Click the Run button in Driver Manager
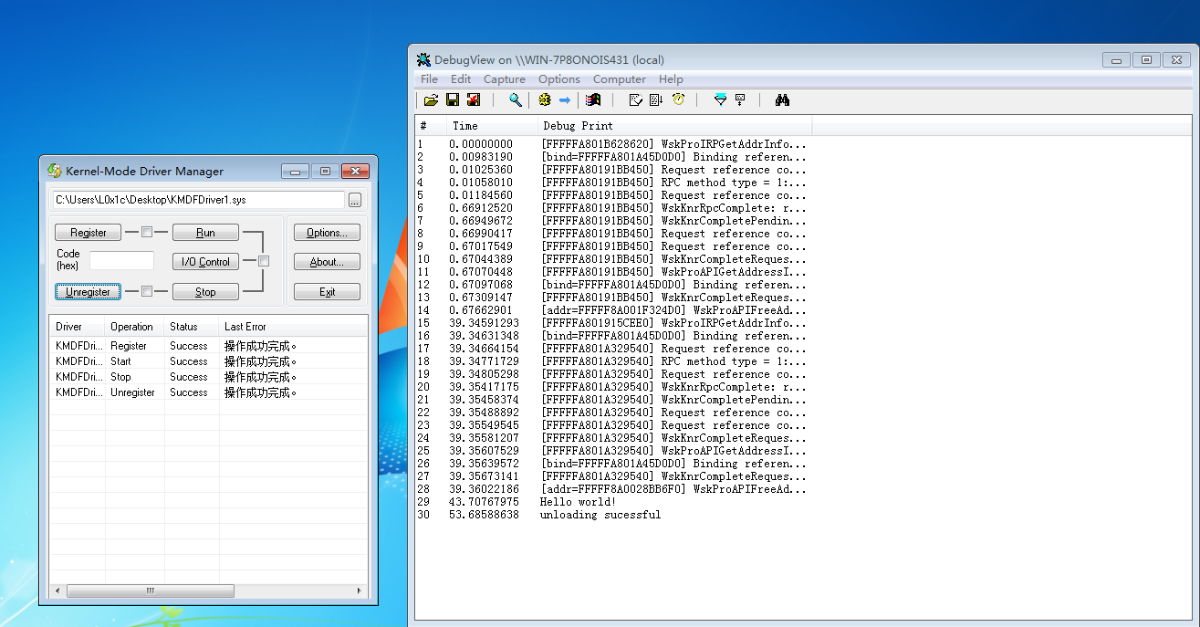This screenshot has height=627, width=1200. coord(205,232)
